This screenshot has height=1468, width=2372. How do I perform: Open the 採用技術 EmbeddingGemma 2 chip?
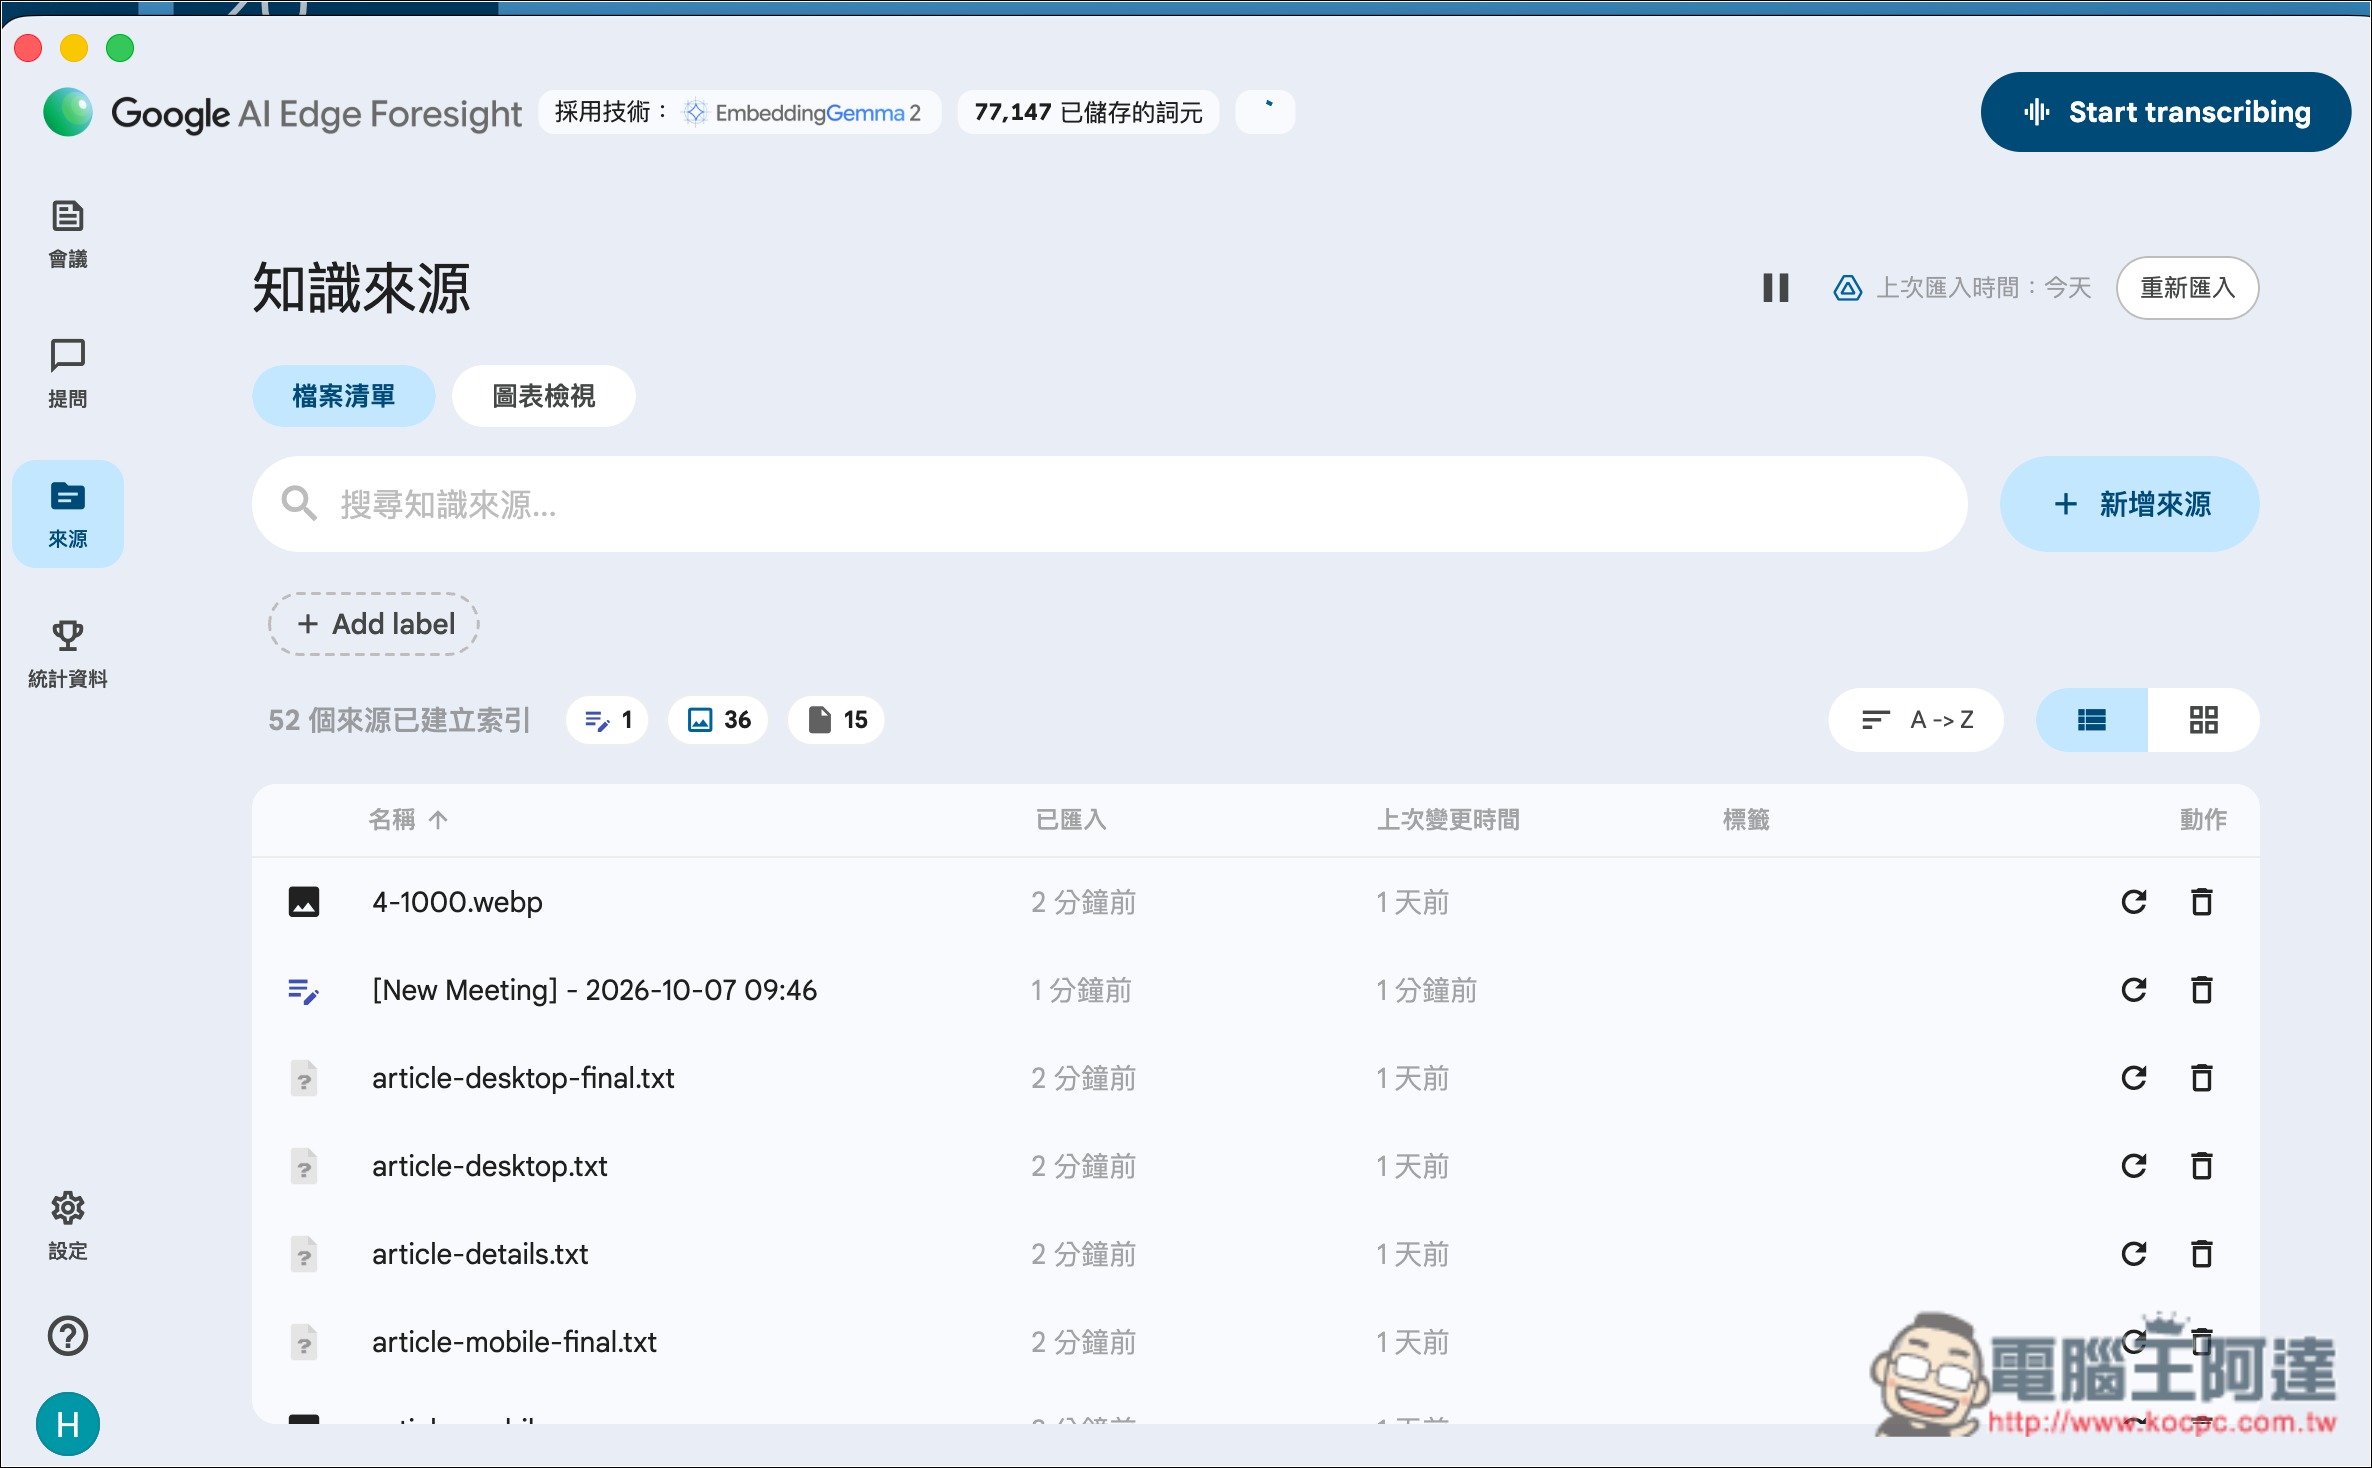coord(740,112)
